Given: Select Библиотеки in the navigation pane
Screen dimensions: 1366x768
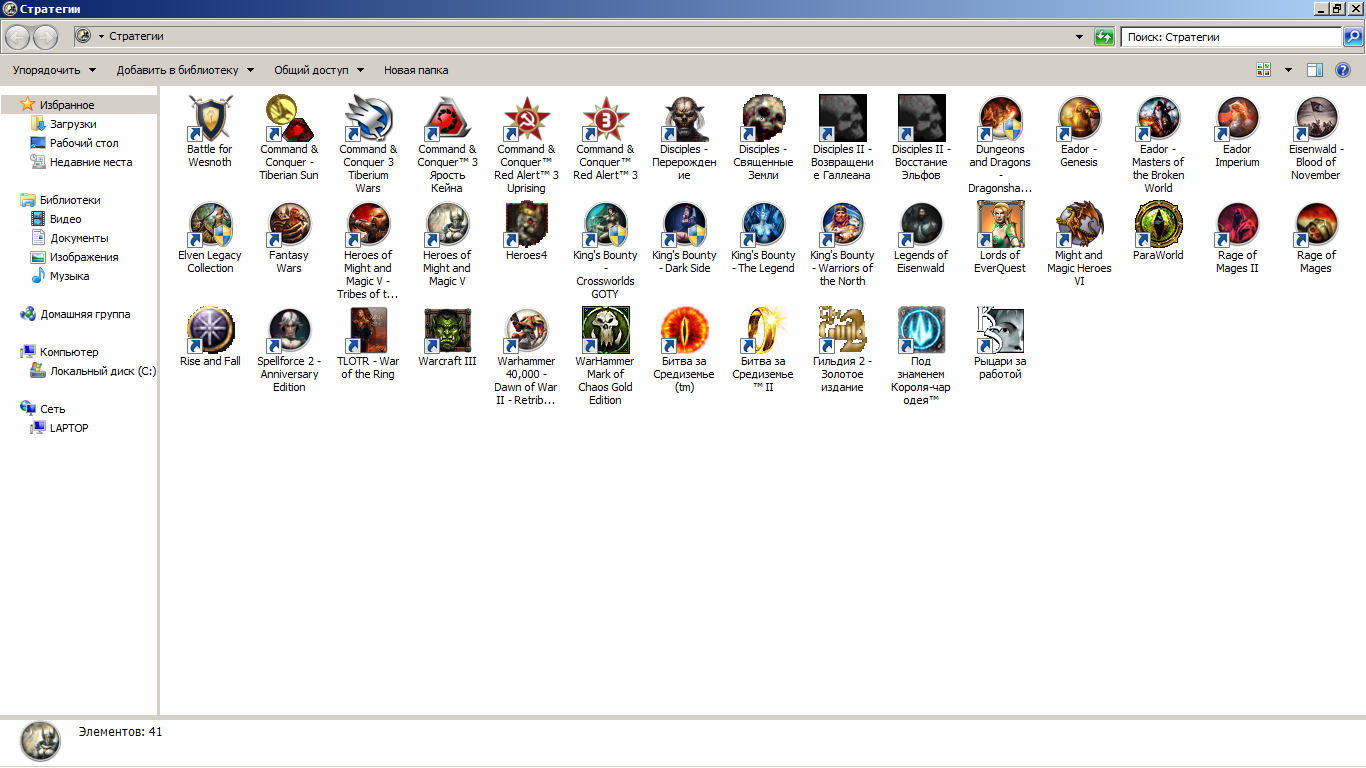Looking at the screenshot, I should tap(70, 200).
